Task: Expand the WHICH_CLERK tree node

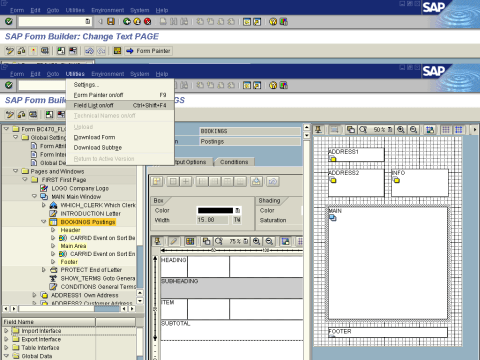Action: (x=44, y=205)
